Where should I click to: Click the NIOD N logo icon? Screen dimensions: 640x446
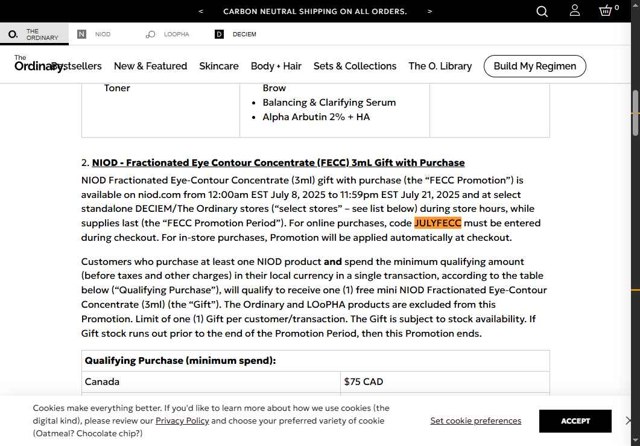pyautogui.click(x=82, y=34)
